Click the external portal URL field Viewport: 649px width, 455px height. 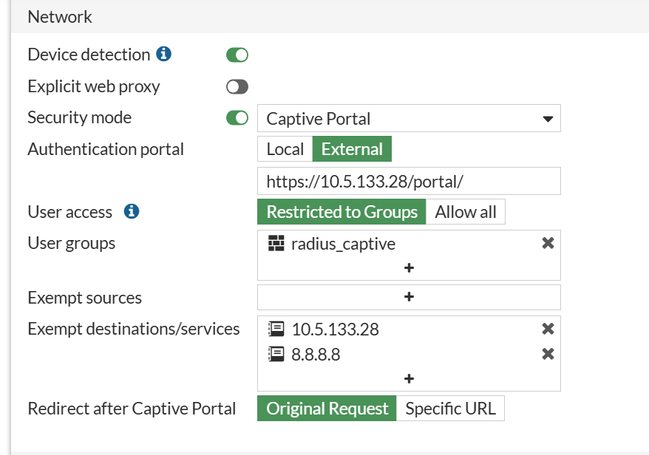click(408, 181)
